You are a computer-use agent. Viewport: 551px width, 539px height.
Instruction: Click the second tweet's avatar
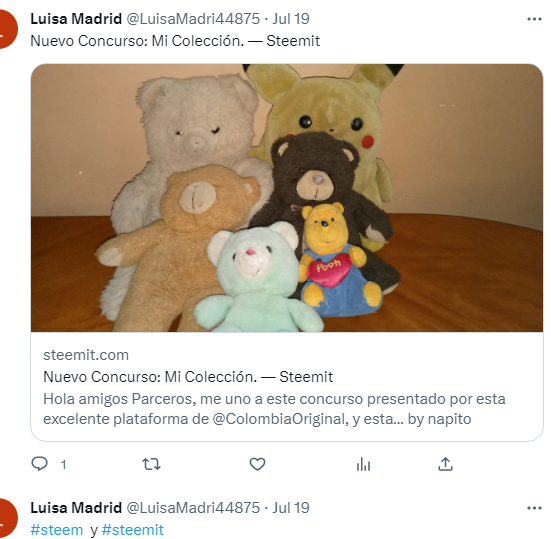pos(7,518)
